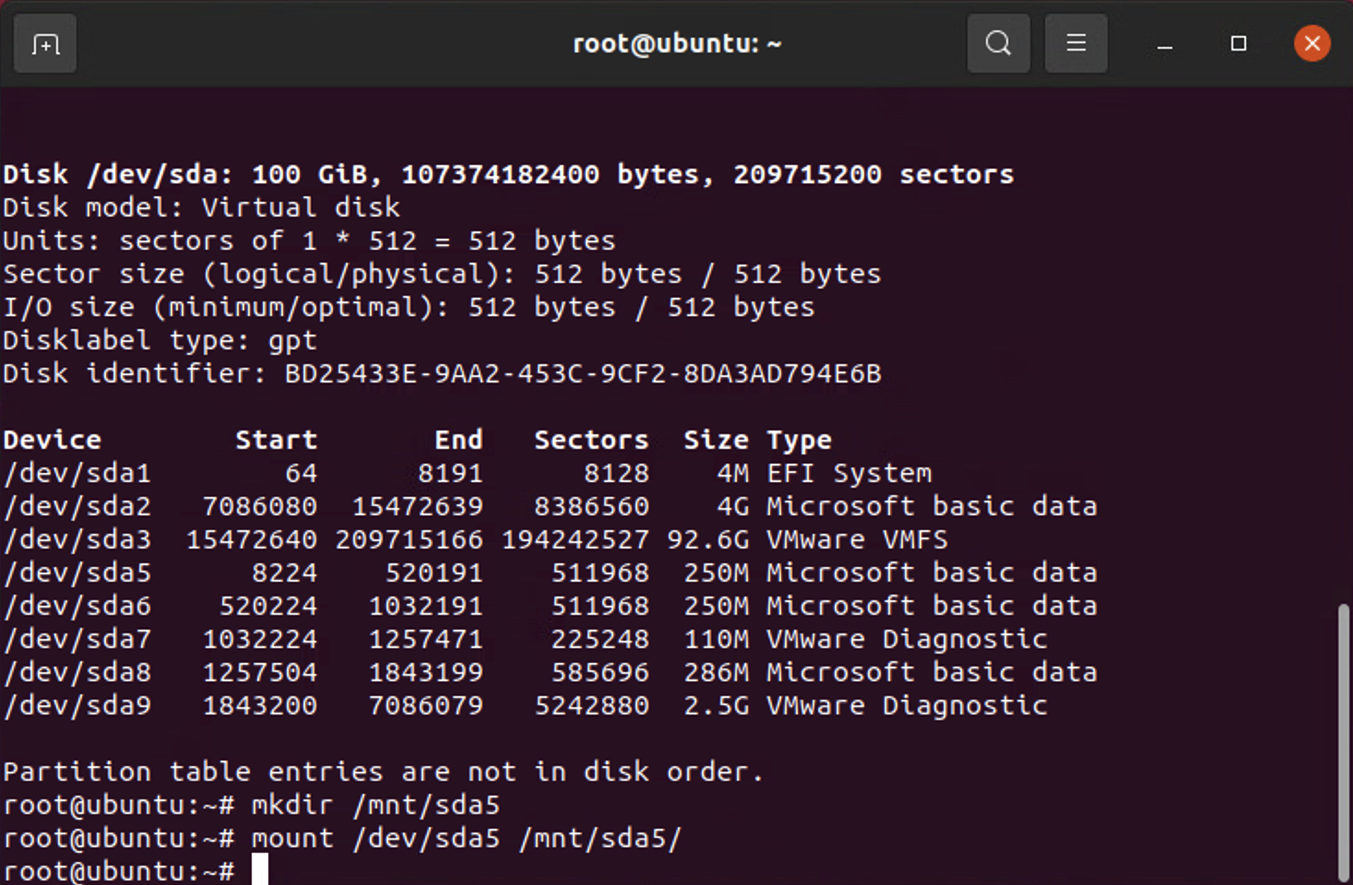Click the 110M size value

tap(716, 639)
